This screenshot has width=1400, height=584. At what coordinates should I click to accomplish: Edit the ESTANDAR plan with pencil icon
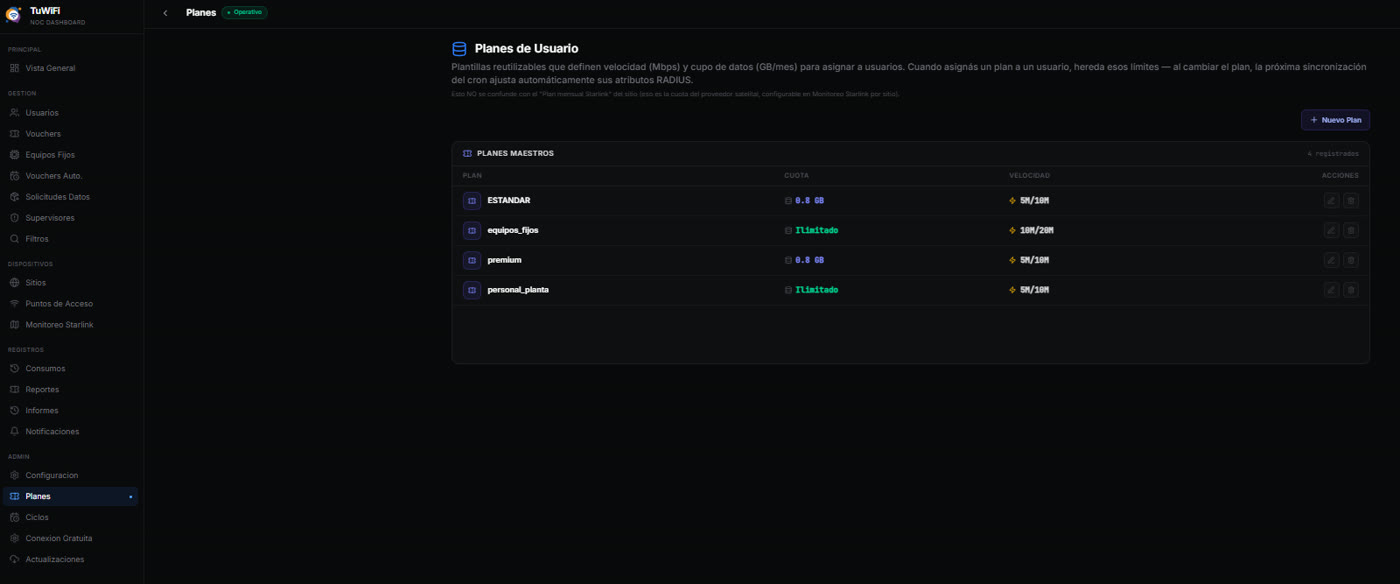[1331, 200]
